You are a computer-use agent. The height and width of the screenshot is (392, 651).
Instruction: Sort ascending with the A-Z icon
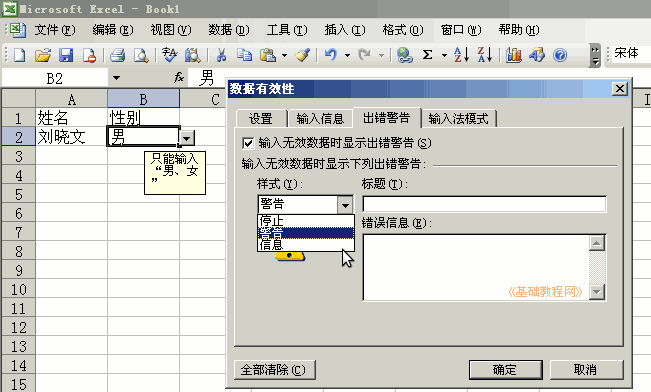point(461,55)
